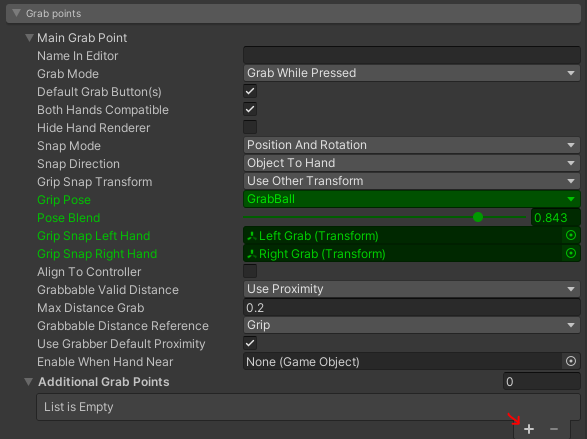The image size is (587, 439).
Task: Open object picker for Grip Snap Right Hand
Action: (x=571, y=253)
